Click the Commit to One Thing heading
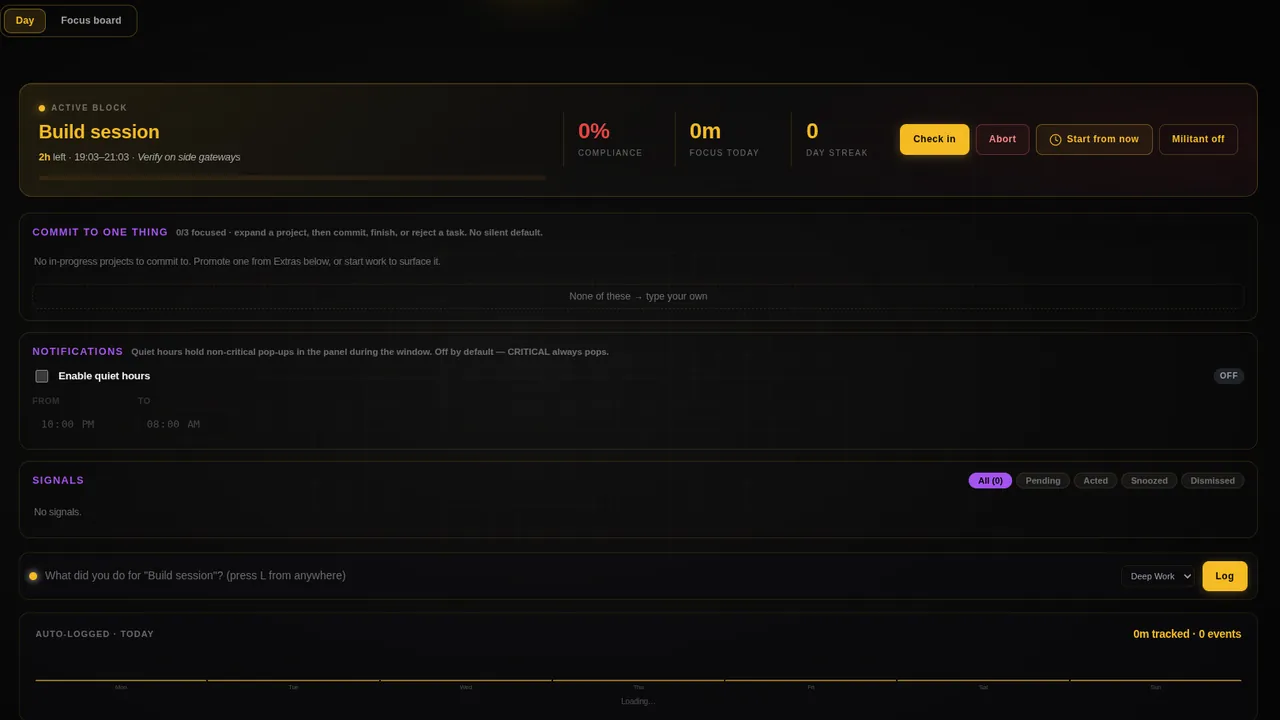Screen dimensions: 1280x720 [100, 232]
